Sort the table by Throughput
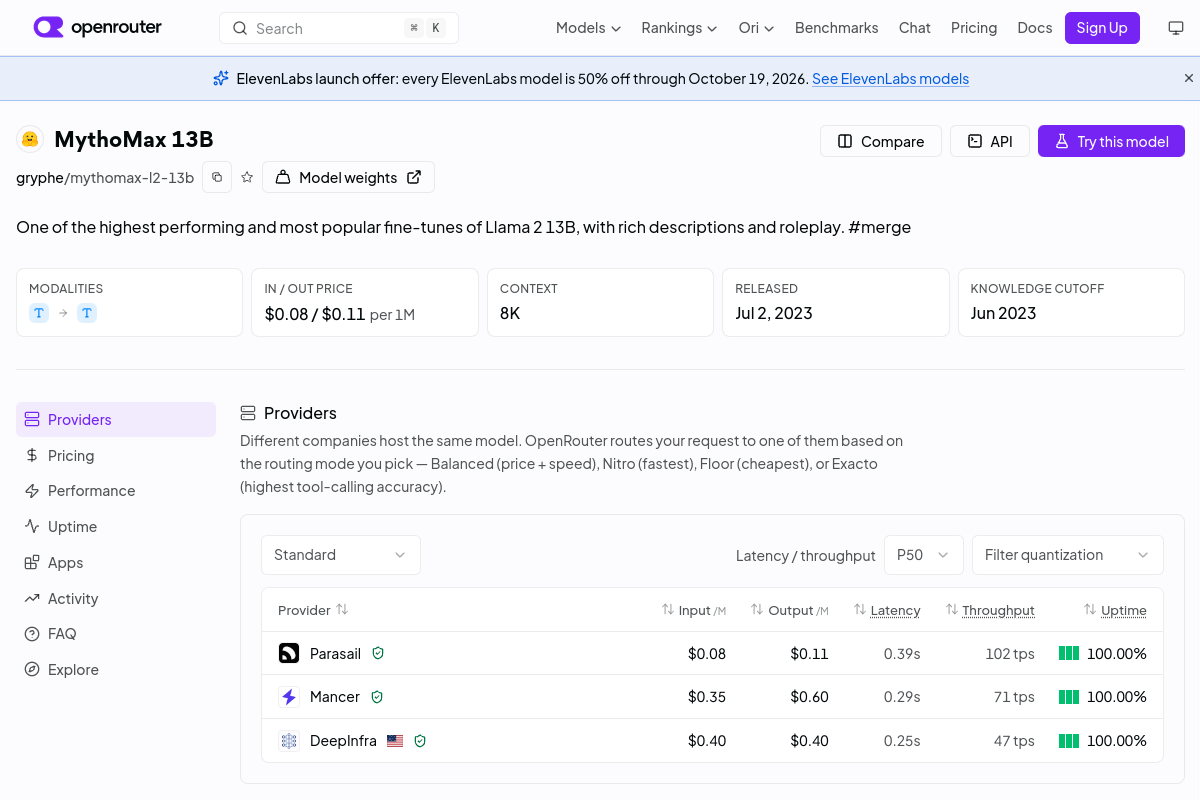This screenshot has height=800, width=1200. coord(990,610)
